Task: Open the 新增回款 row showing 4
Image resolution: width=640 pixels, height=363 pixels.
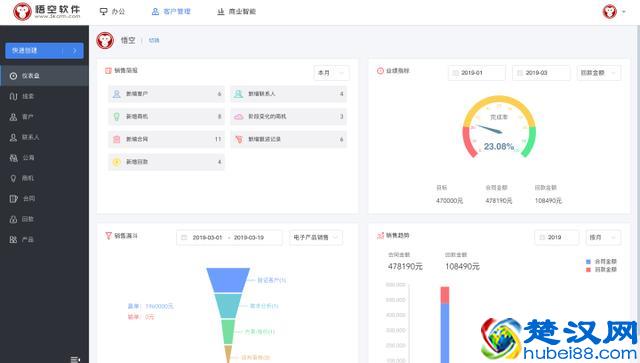Action: pyautogui.click(x=166, y=162)
